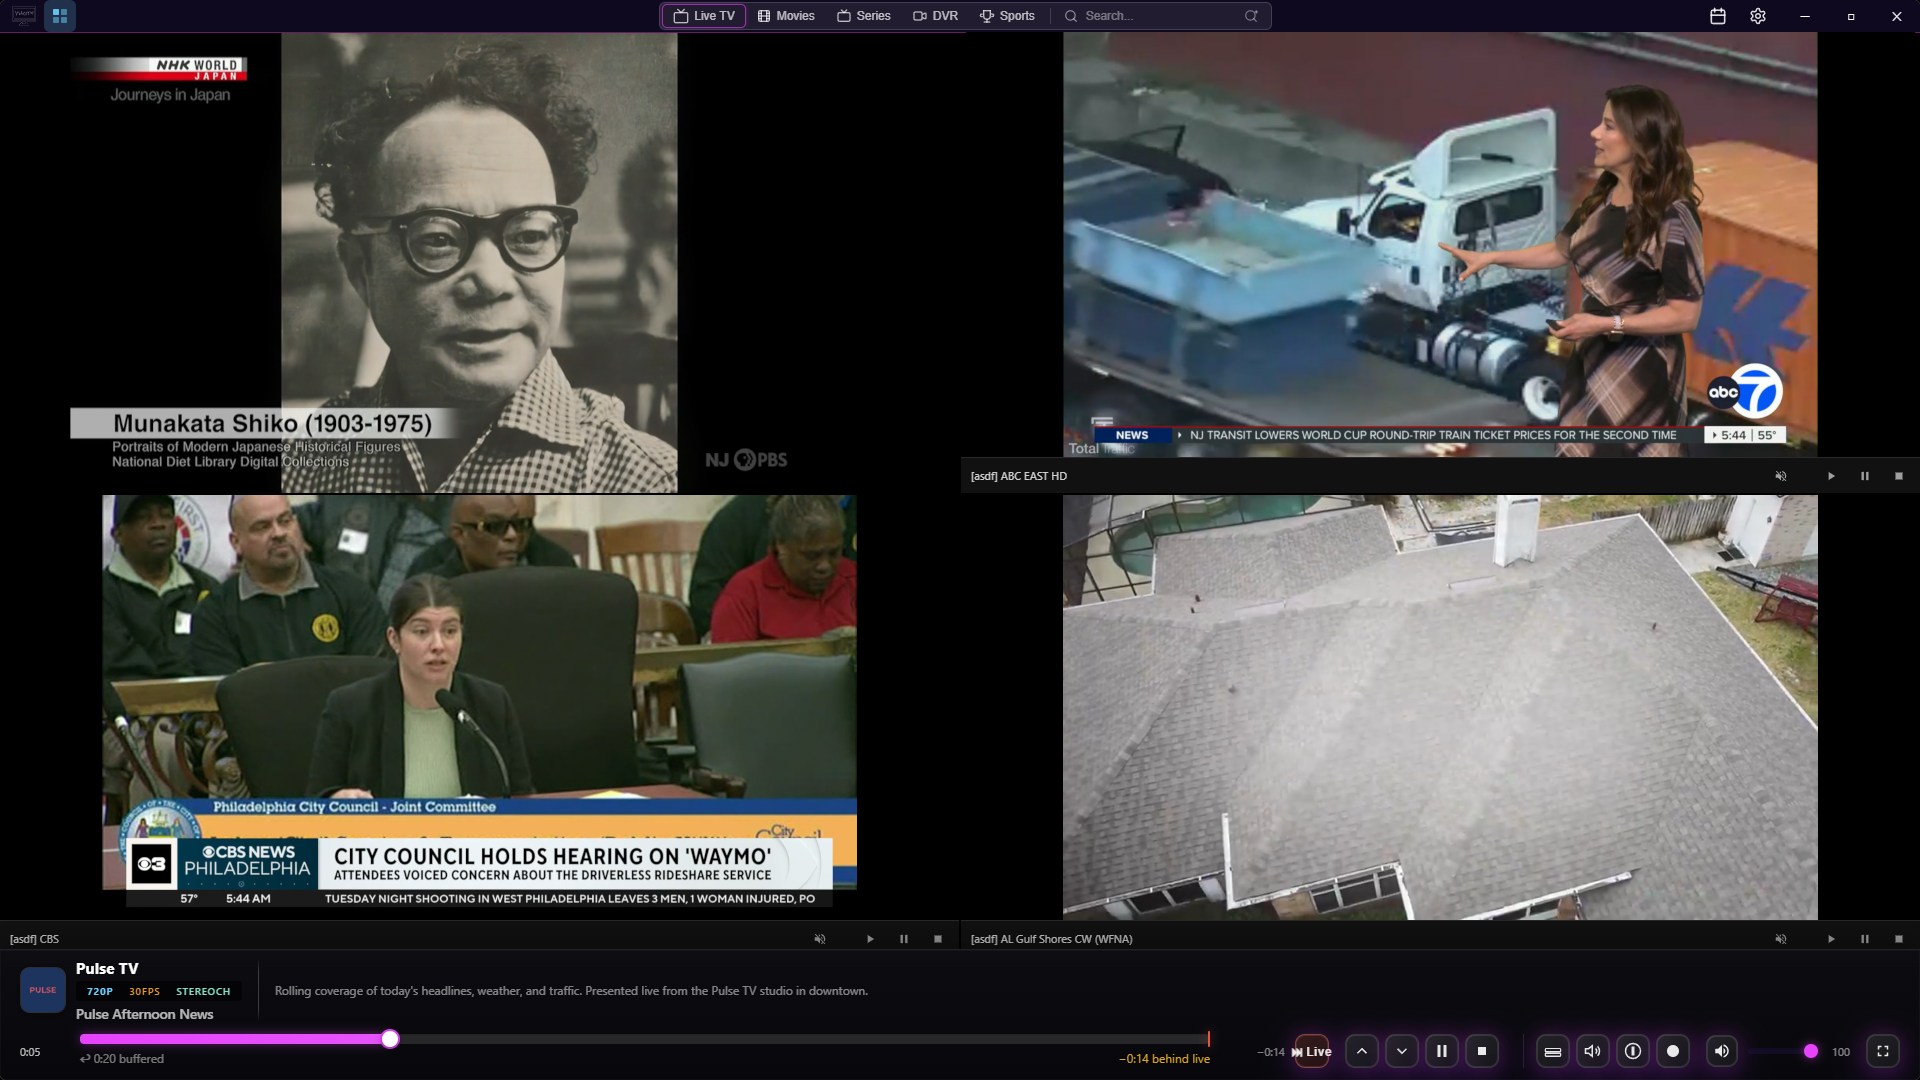Click the app logo icon in title bar
1920x1080 pixels.
(x=23, y=16)
